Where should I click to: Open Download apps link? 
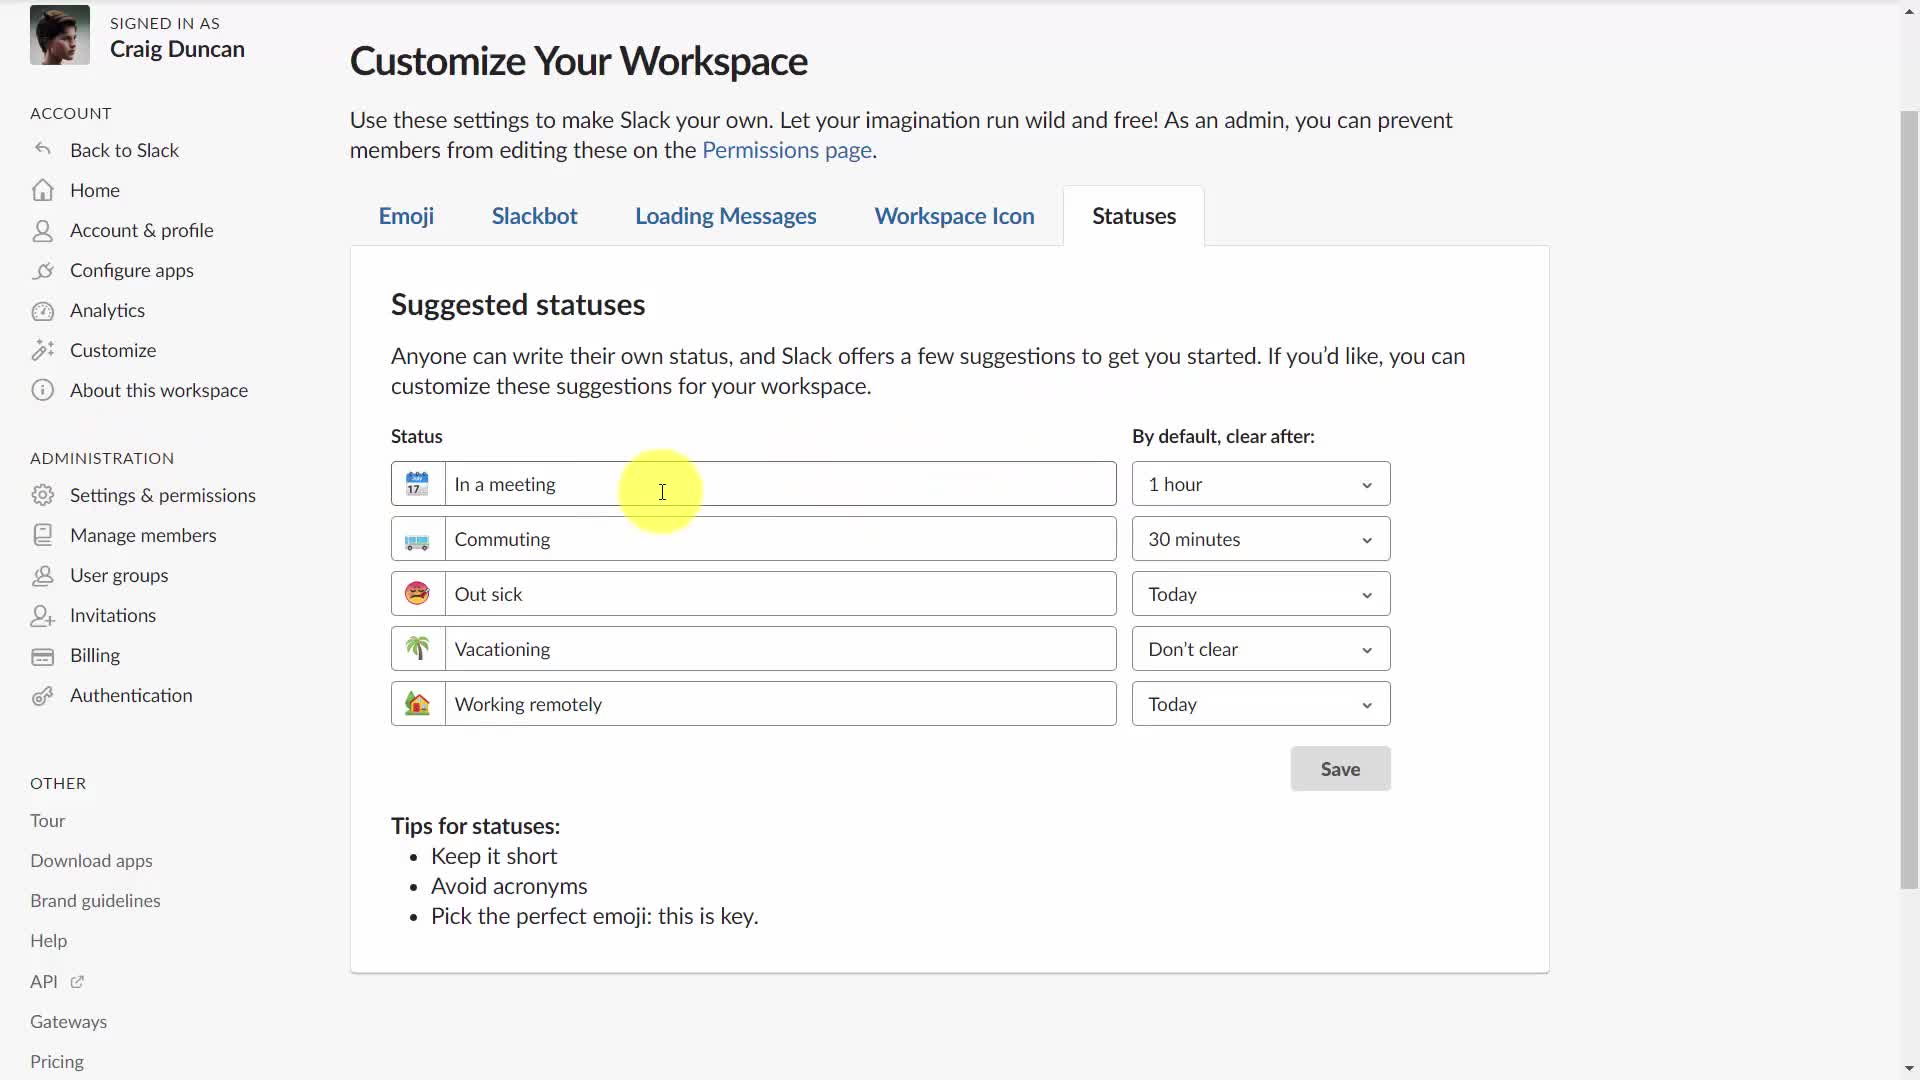(91, 861)
